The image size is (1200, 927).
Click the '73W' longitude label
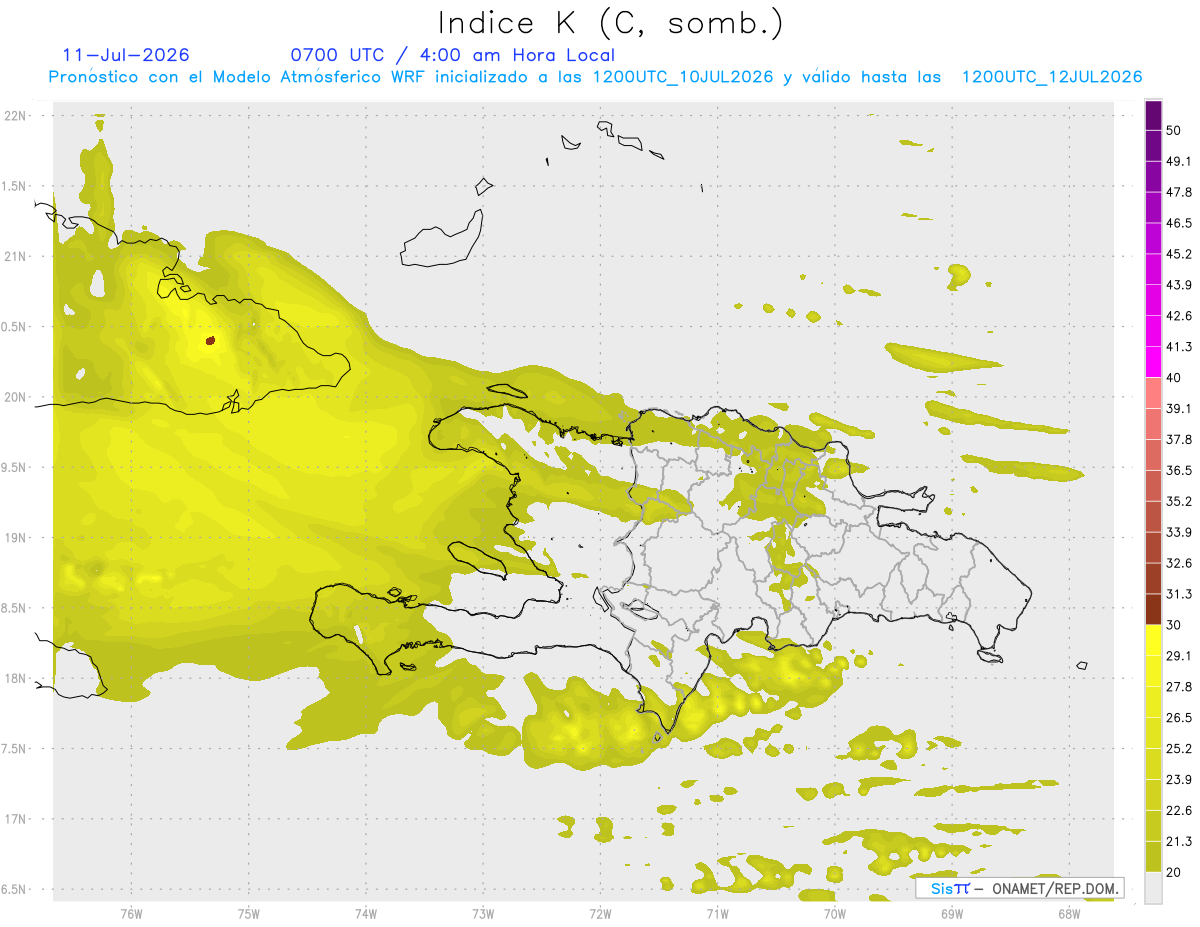click(483, 914)
